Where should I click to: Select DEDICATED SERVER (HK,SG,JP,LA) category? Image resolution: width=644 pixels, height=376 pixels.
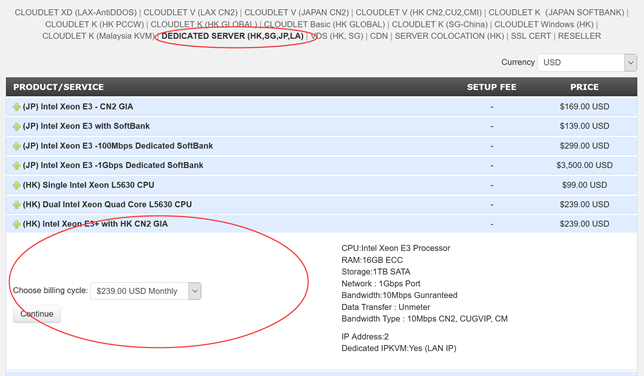(232, 36)
